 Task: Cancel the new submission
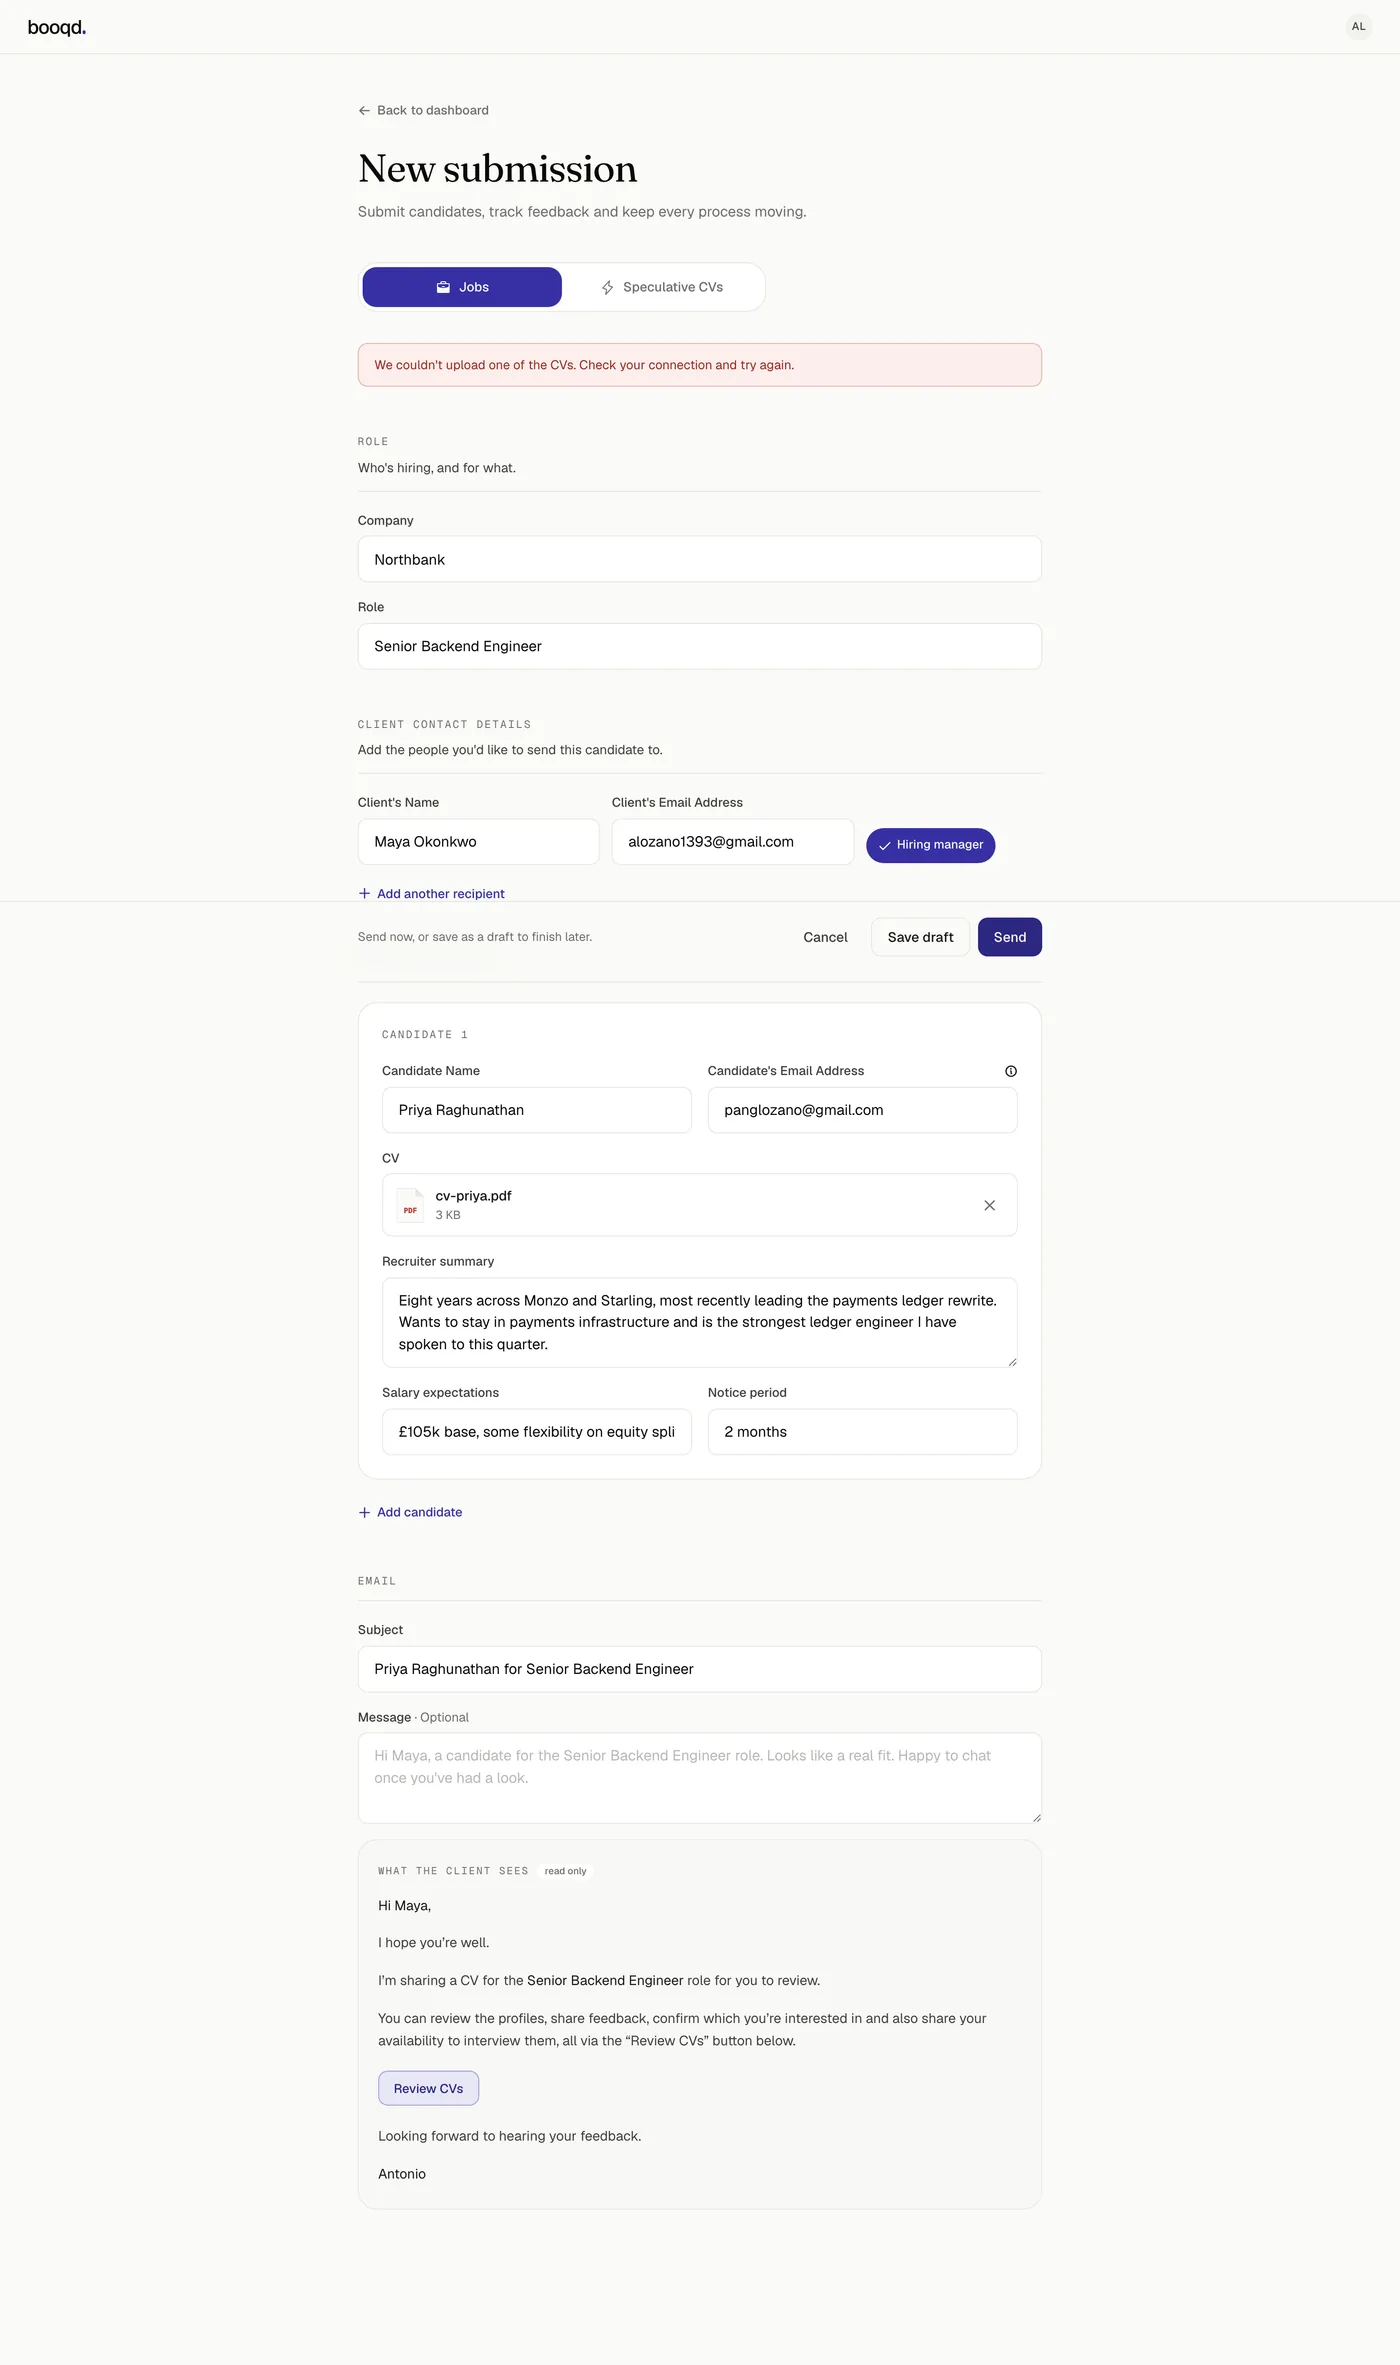[x=825, y=937]
